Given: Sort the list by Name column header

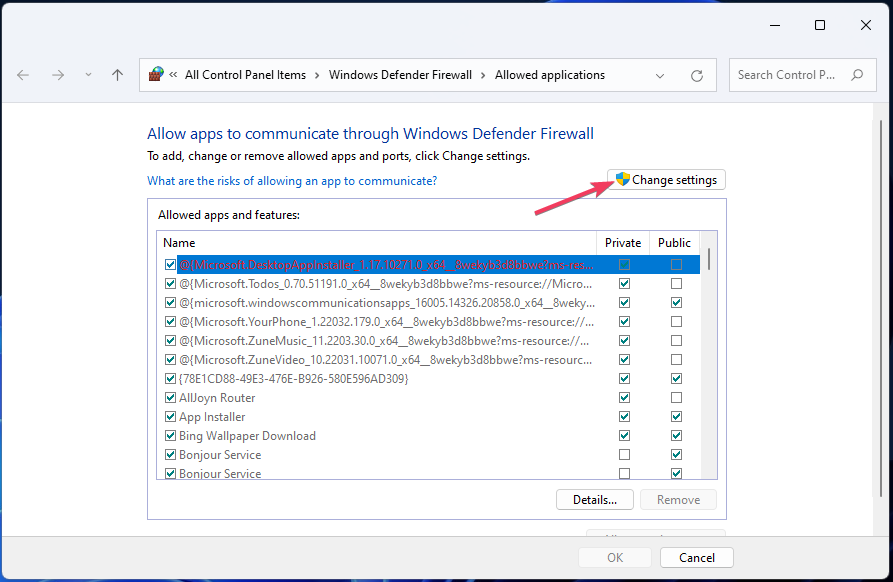Looking at the screenshot, I should pos(376,243).
